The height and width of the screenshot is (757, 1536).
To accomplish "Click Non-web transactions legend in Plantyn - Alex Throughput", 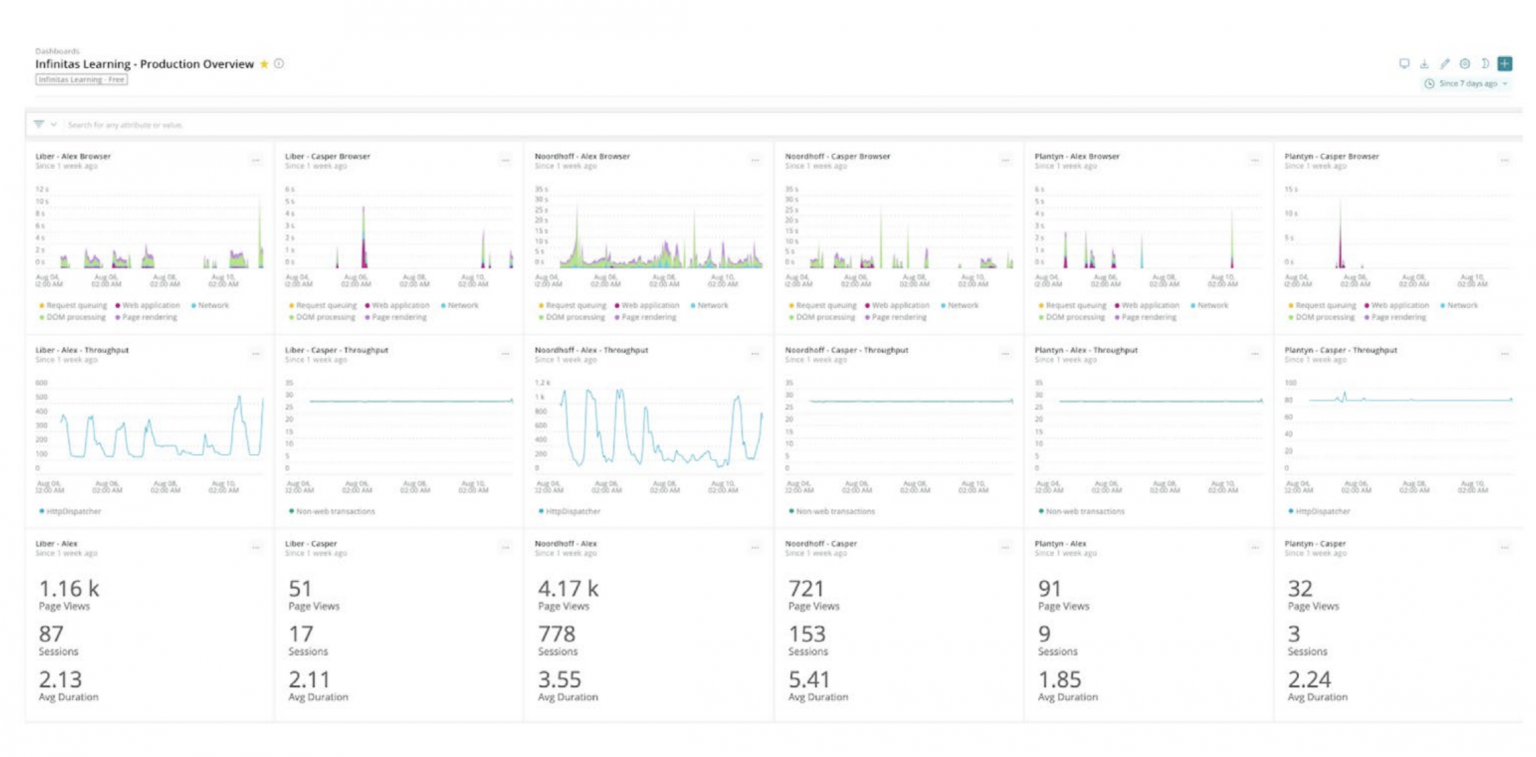I will (x=1081, y=511).
